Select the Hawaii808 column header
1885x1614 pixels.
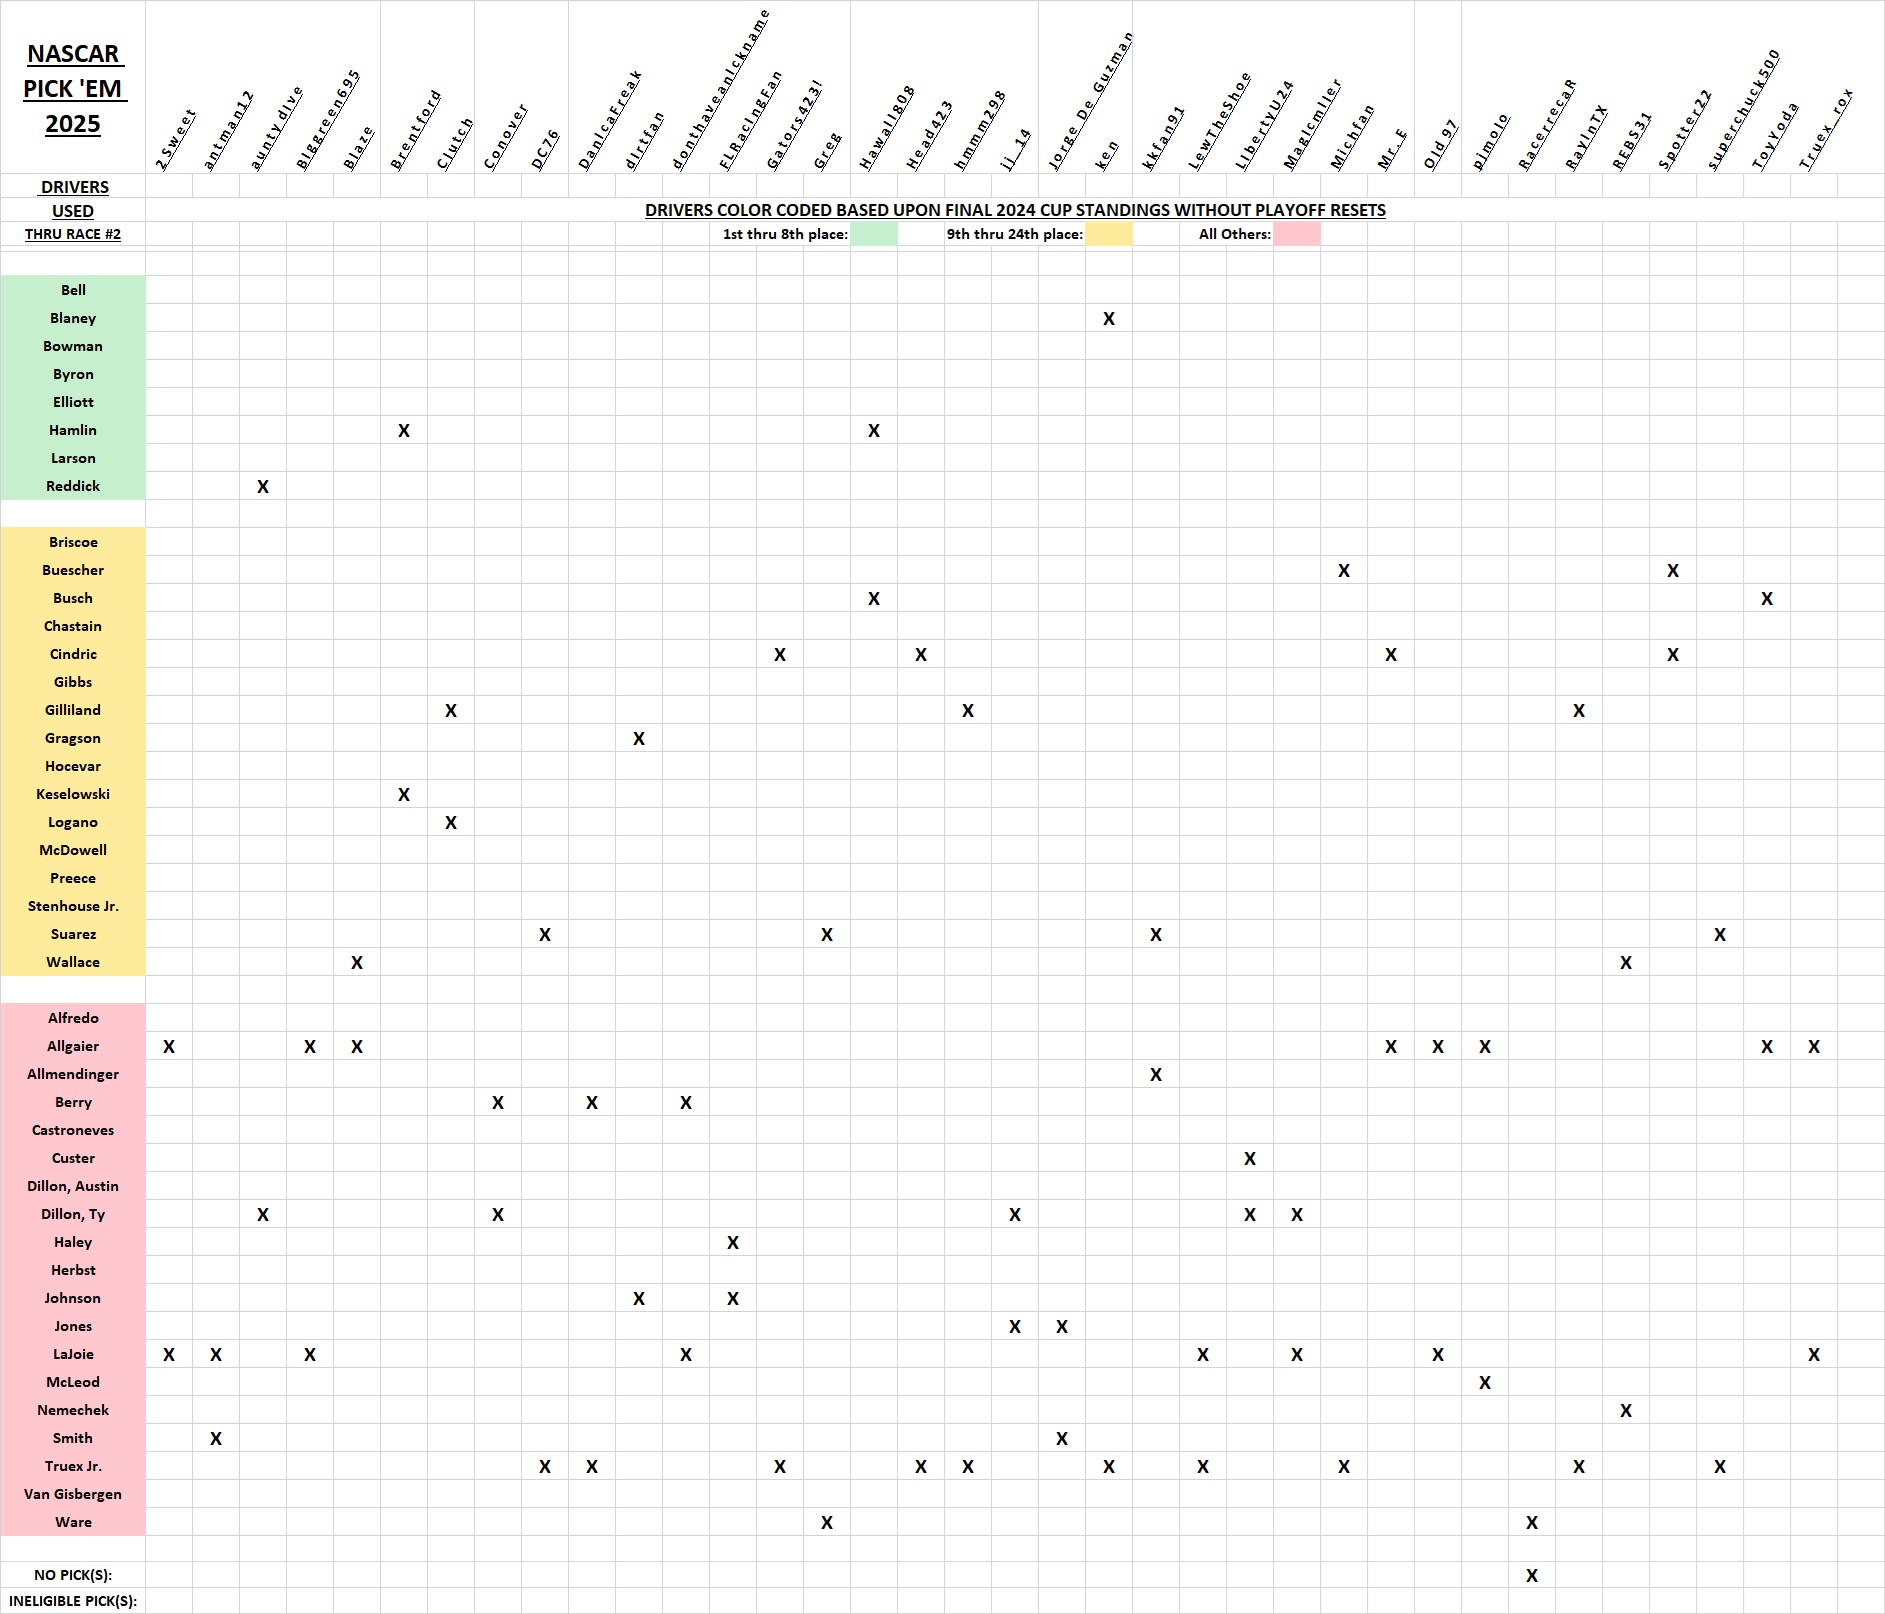click(886, 127)
